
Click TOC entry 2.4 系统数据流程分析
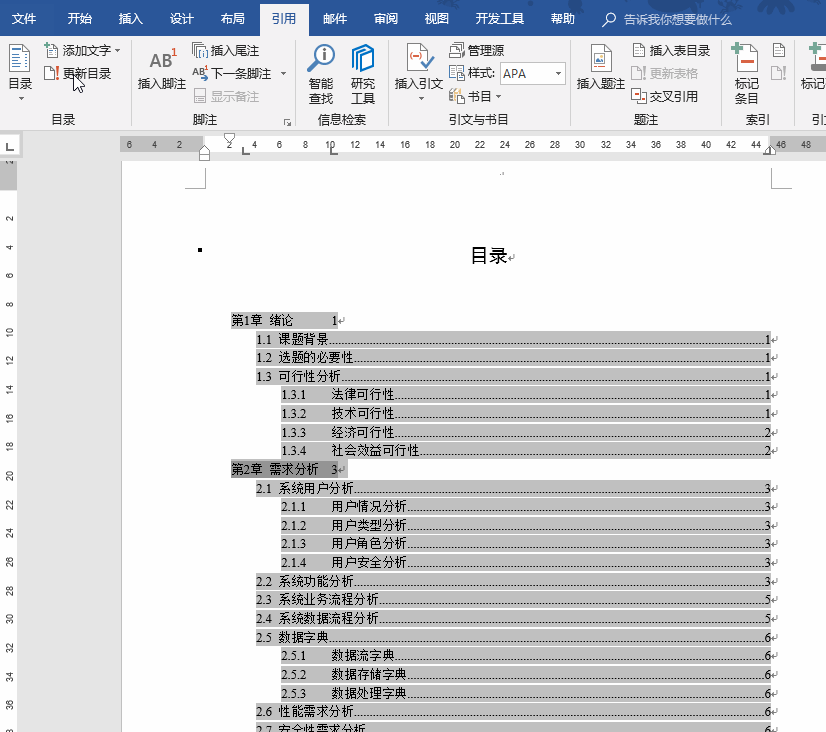tap(513, 618)
